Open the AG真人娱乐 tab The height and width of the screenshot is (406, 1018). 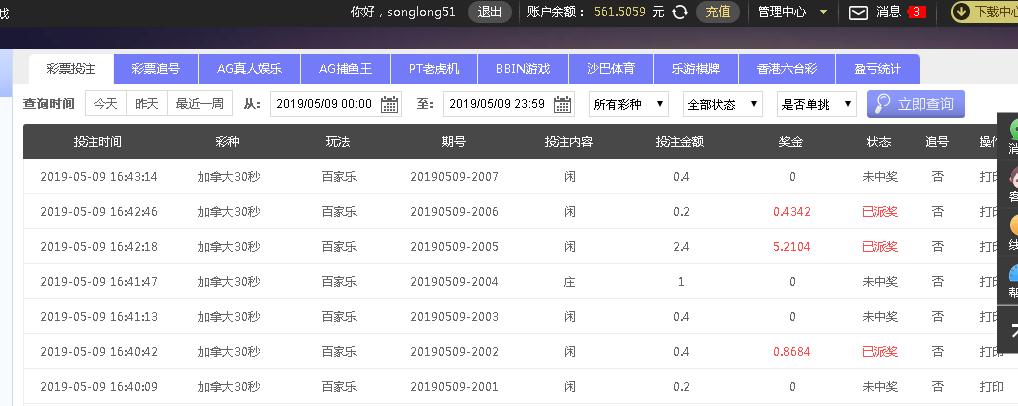pos(249,69)
